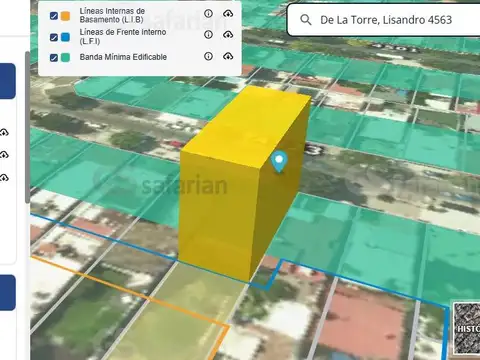Click the orange L.I.B color swatch

point(66,16)
